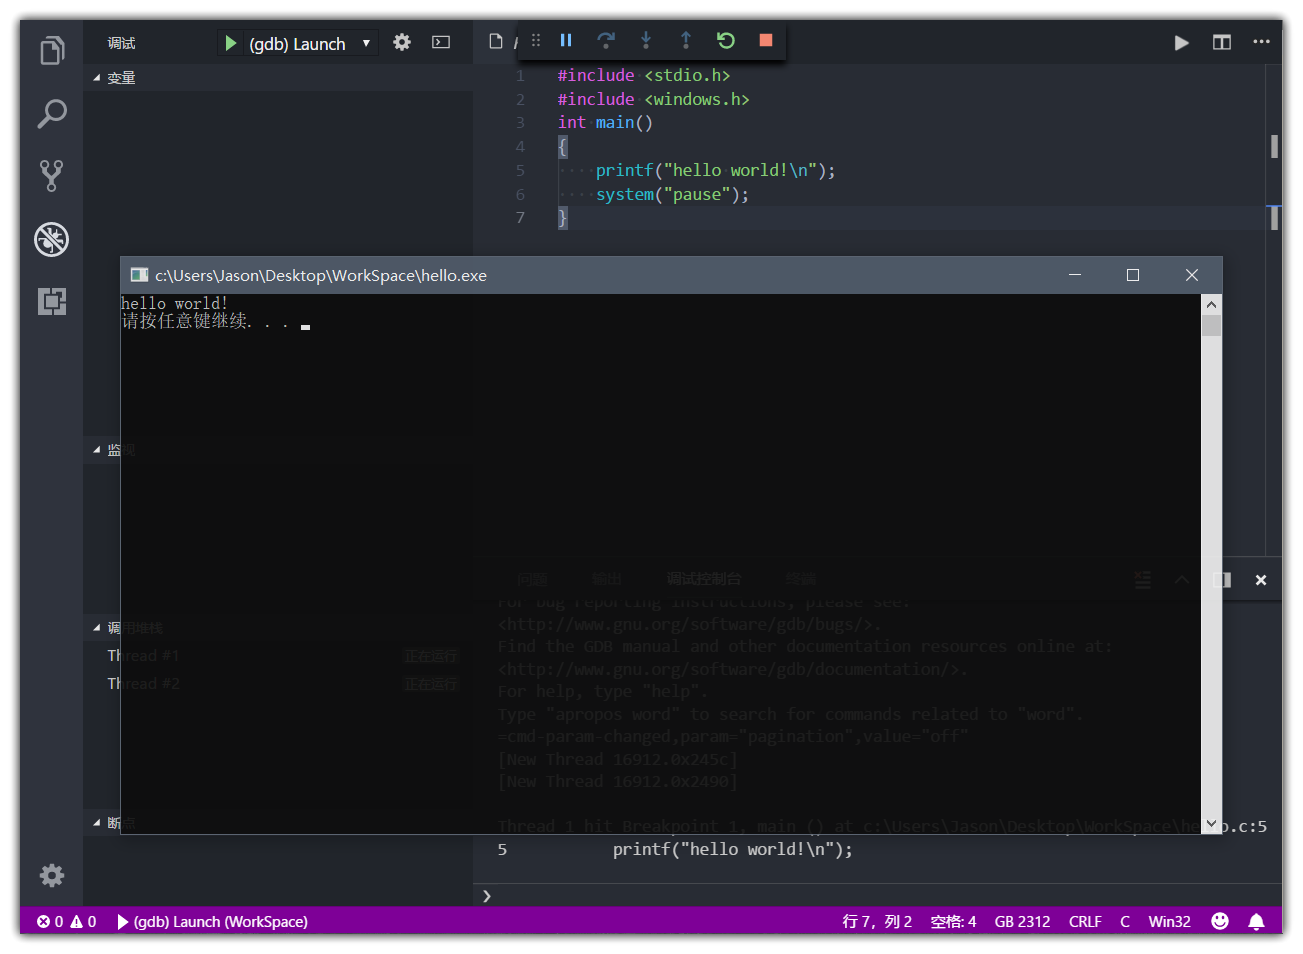Viewport: 1303px width, 954px height.
Task: Select the Extensions icon in activity bar
Action: pos(51,301)
